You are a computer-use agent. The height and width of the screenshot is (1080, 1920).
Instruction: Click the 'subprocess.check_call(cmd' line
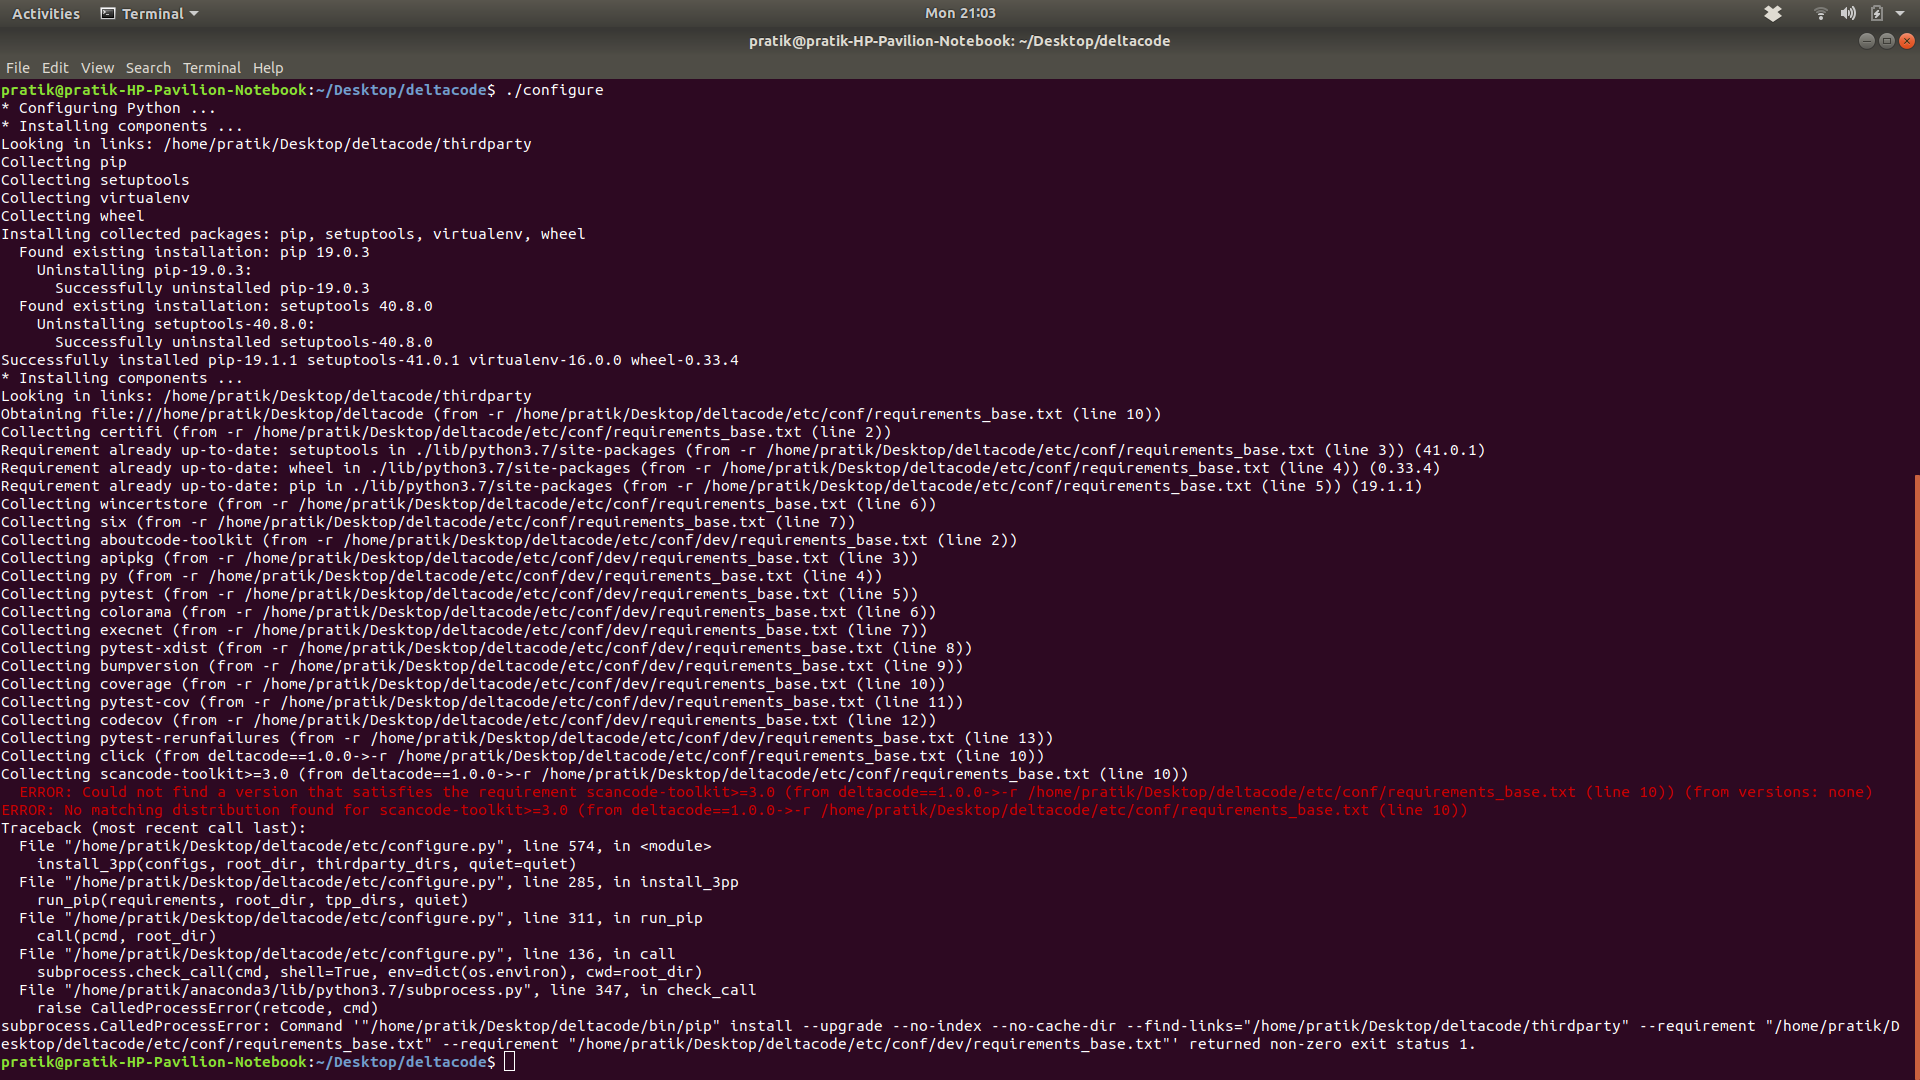point(370,972)
